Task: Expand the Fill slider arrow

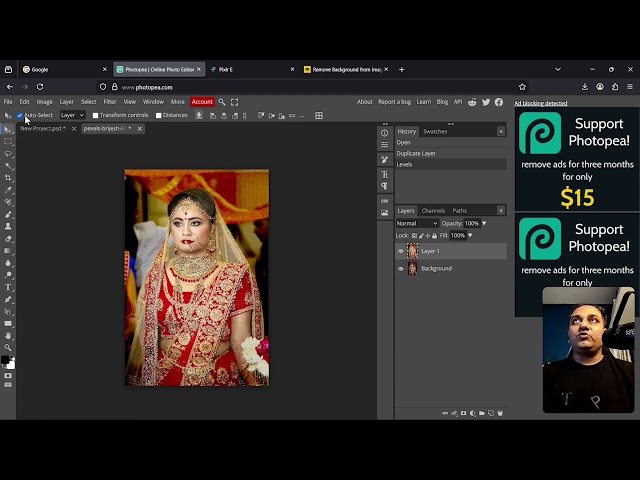Action: coord(470,236)
